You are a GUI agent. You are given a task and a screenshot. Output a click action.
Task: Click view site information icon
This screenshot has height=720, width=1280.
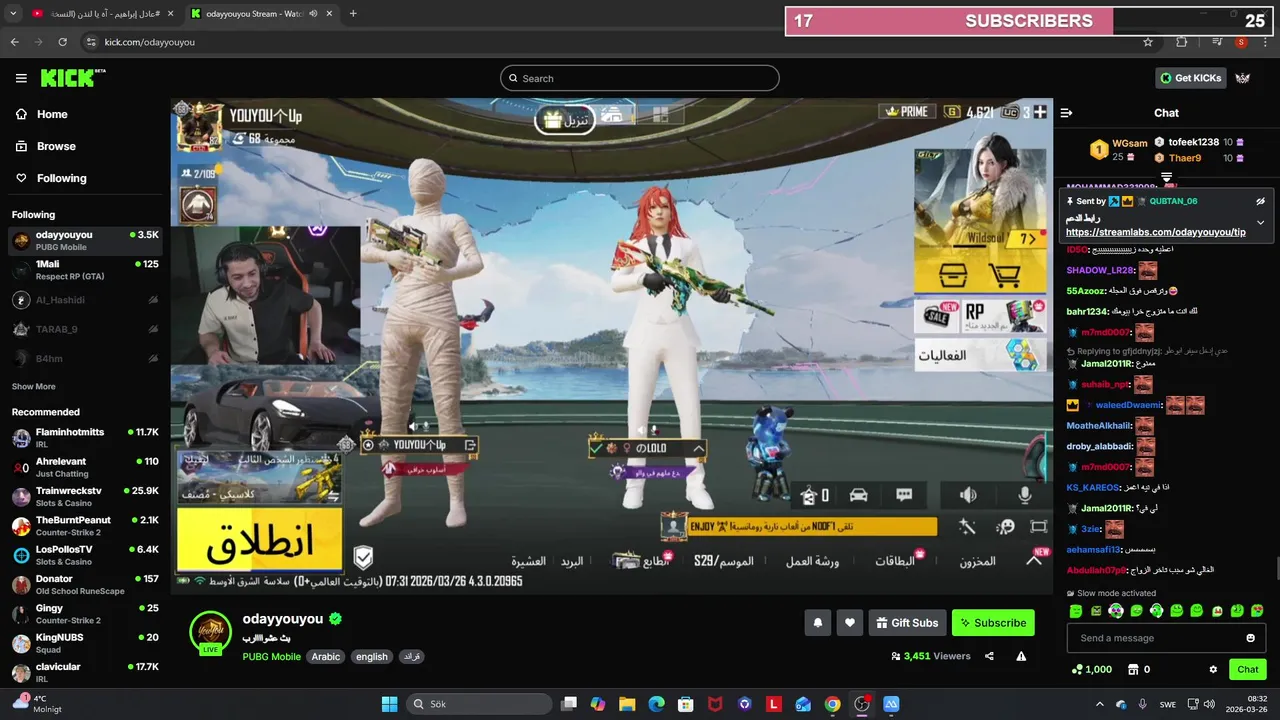click(x=91, y=42)
